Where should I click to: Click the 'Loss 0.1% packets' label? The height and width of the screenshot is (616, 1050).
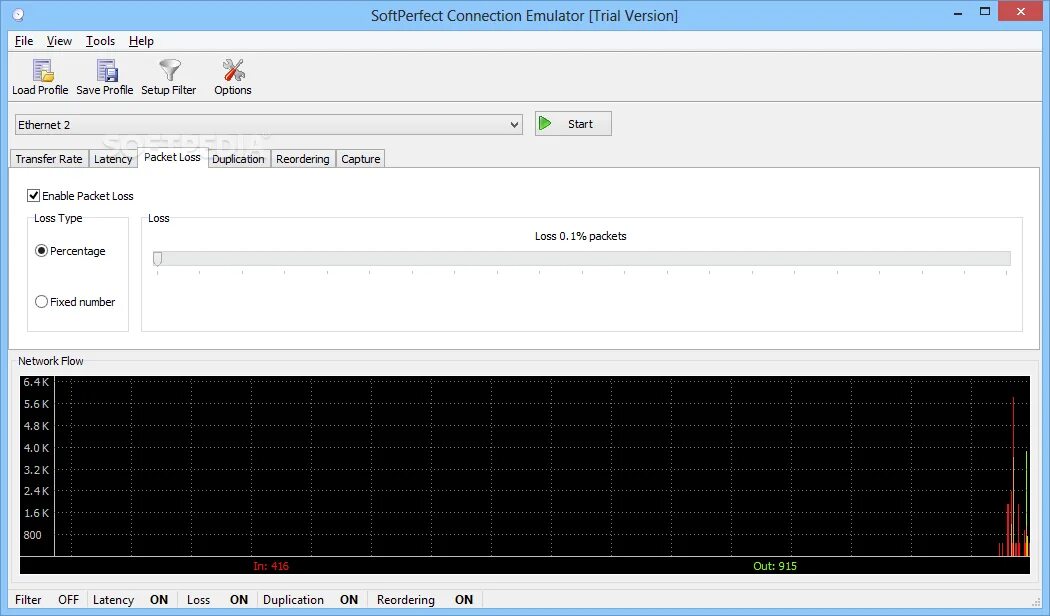click(581, 236)
